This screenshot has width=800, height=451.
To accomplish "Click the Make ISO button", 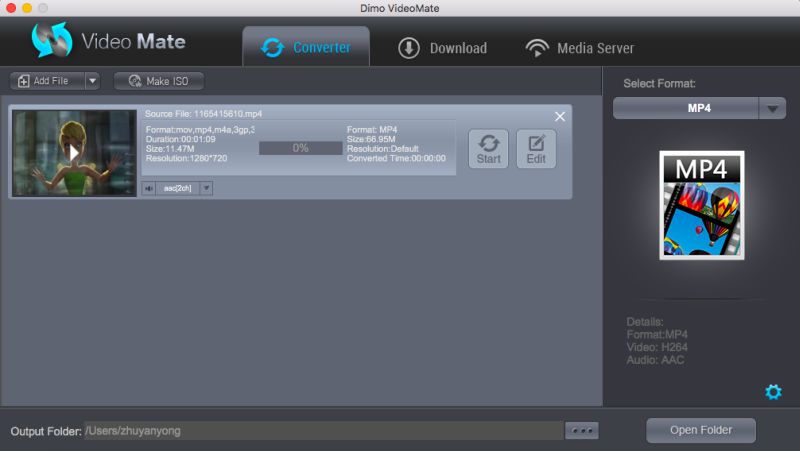I will coord(159,81).
